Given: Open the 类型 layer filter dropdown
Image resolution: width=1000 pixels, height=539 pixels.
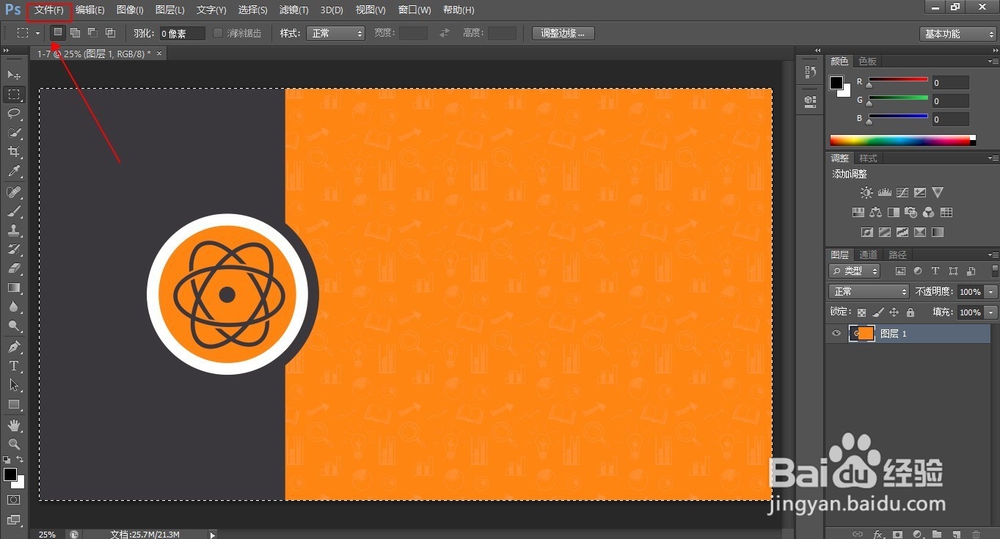Looking at the screenshot, I should (x=854, y=271).
